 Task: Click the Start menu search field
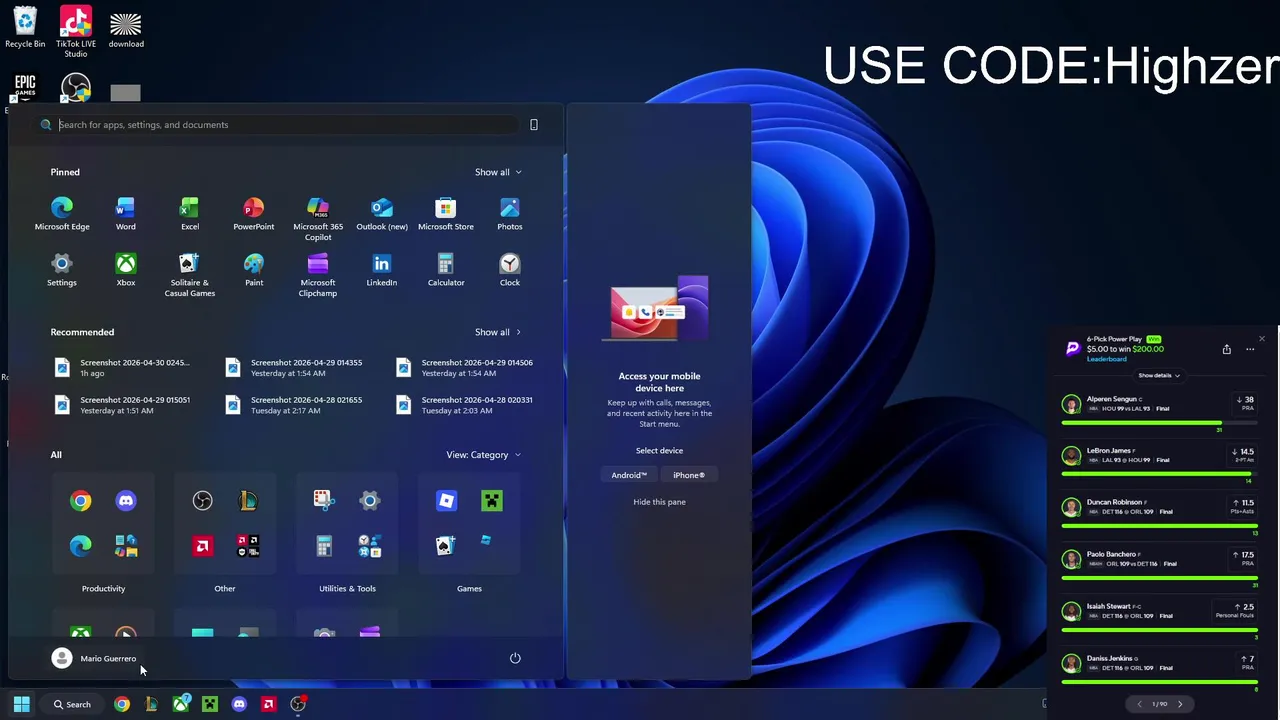[280, 125]
